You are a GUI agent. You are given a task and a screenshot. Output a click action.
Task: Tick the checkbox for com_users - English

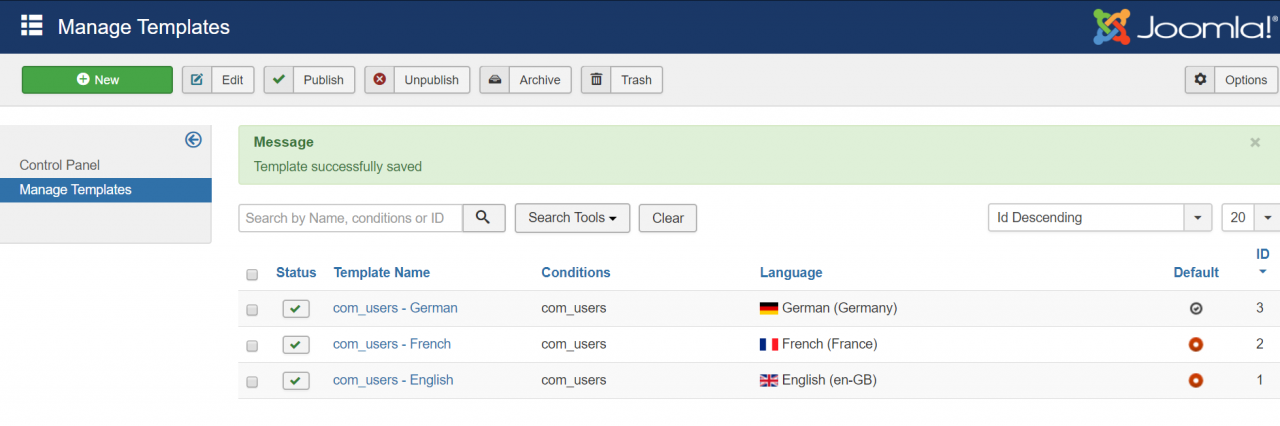[x=252, y=381]
